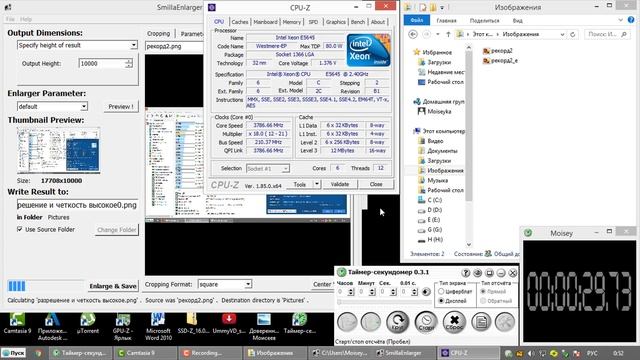Switch to Camtasia 9 on the taskbar
Screen dimensions: 640x360
click(144, 353)
